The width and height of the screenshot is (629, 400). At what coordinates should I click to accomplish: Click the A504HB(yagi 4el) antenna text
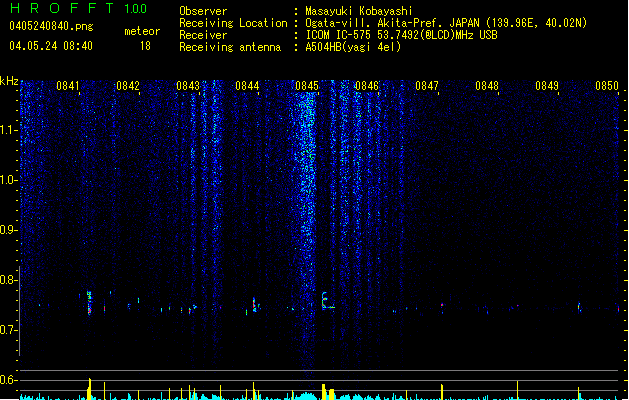pyautogui.click(x=353, y=47)
